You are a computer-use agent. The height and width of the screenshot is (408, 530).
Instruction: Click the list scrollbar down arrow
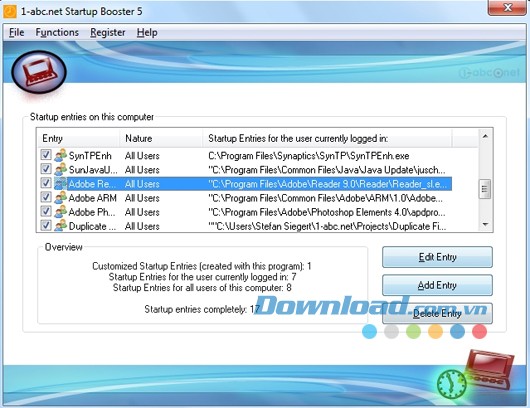coord(485,224)
